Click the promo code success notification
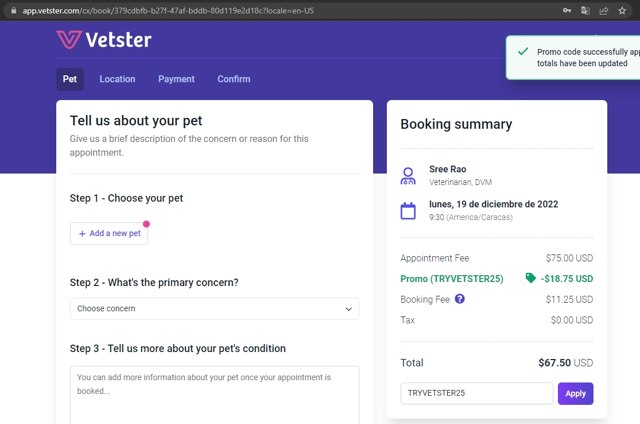The width and height of the screenshot is (640, 424). point(573,58)
